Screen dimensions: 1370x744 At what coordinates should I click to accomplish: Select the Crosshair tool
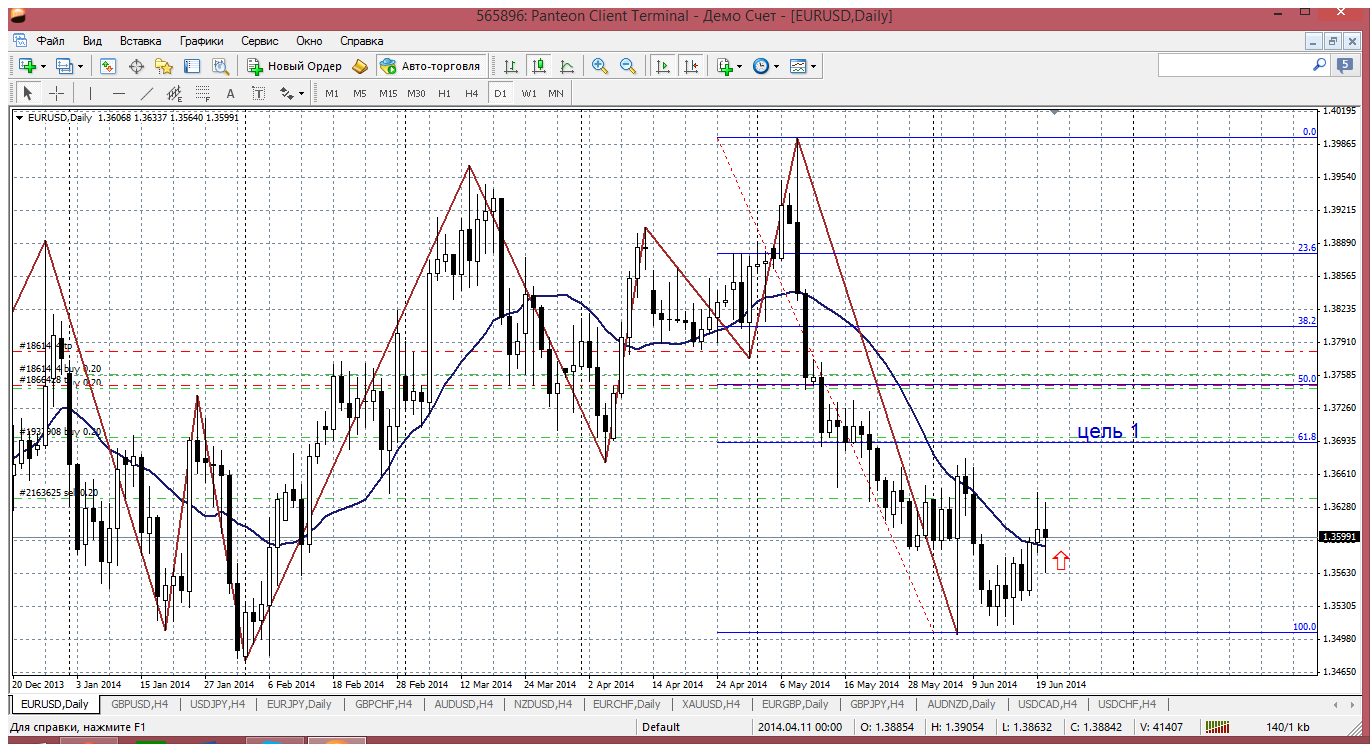coord(57,93)
